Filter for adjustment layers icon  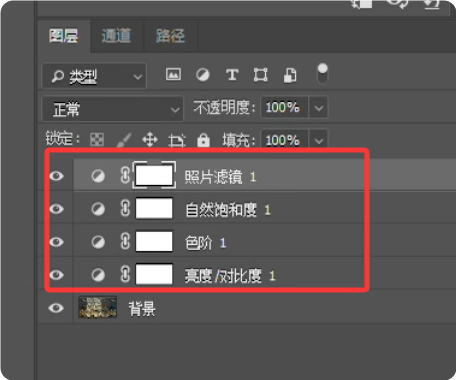203,75
